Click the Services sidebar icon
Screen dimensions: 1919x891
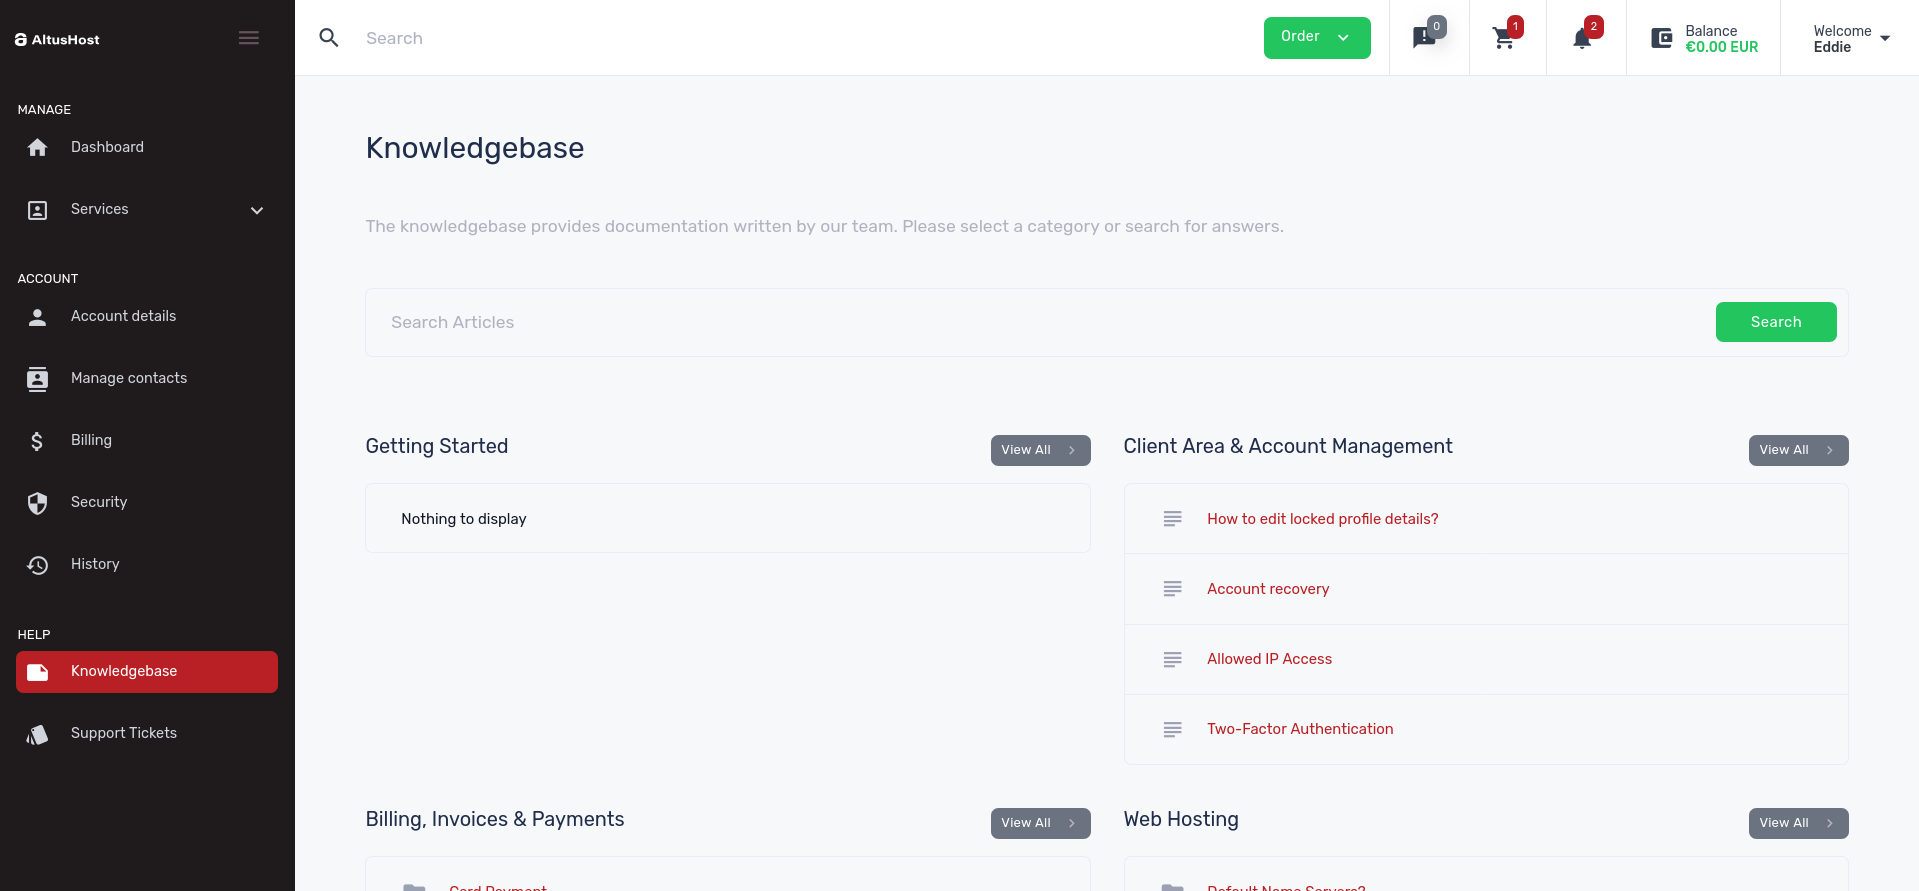click(x=37, y=210)
